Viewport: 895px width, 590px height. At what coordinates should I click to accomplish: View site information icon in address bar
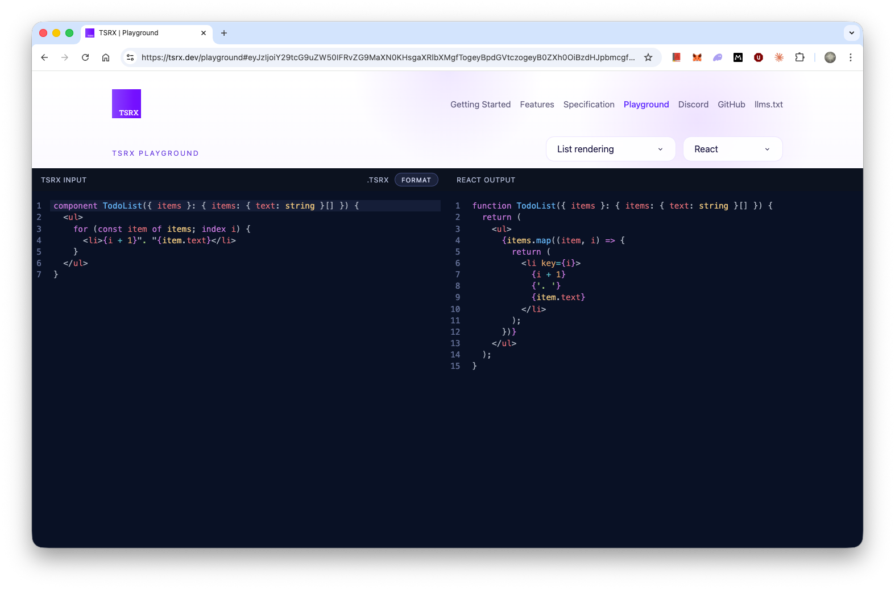[130, 57]
